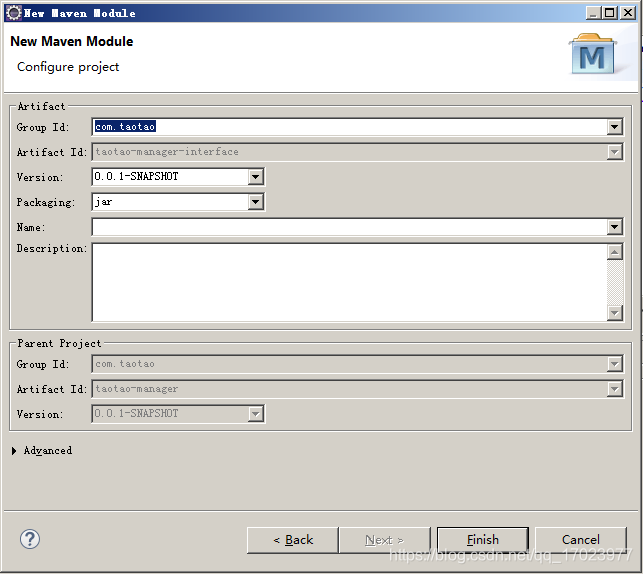
Task: Open the Version 0.0.1-SNAPSHOT dropdown in Artifact
Action: click(x=255, y=177)
